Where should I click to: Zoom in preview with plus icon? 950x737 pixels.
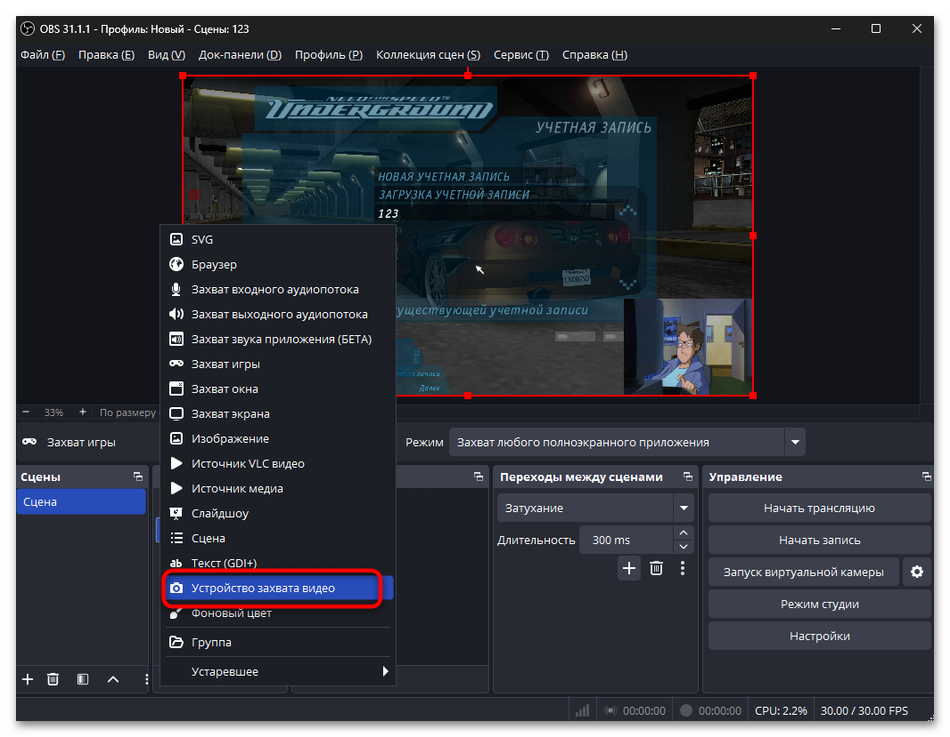click(82, 412)
